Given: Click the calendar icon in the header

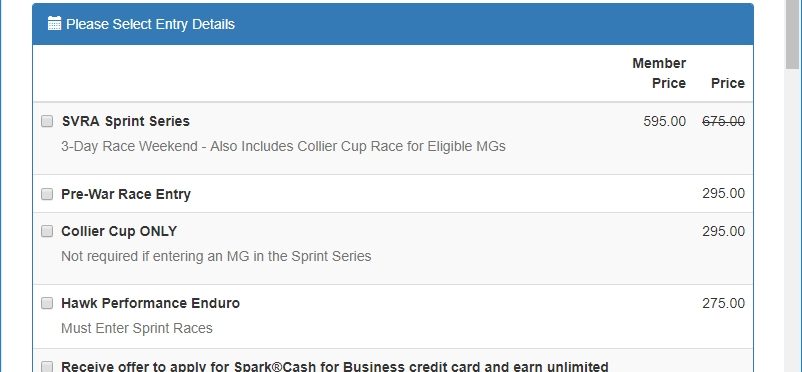Looking at the screenshot, I should click(54, 24).
